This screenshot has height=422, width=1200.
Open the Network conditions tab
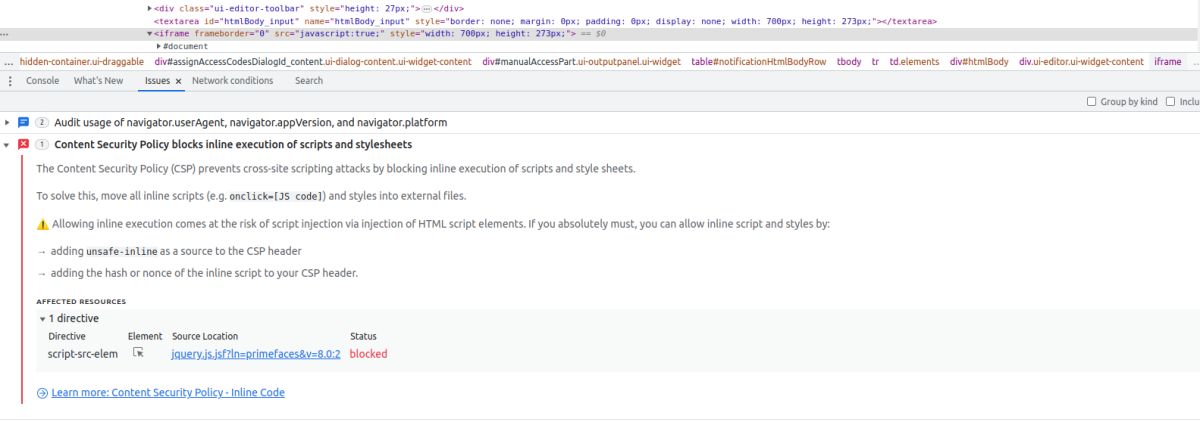coord(232,81)
